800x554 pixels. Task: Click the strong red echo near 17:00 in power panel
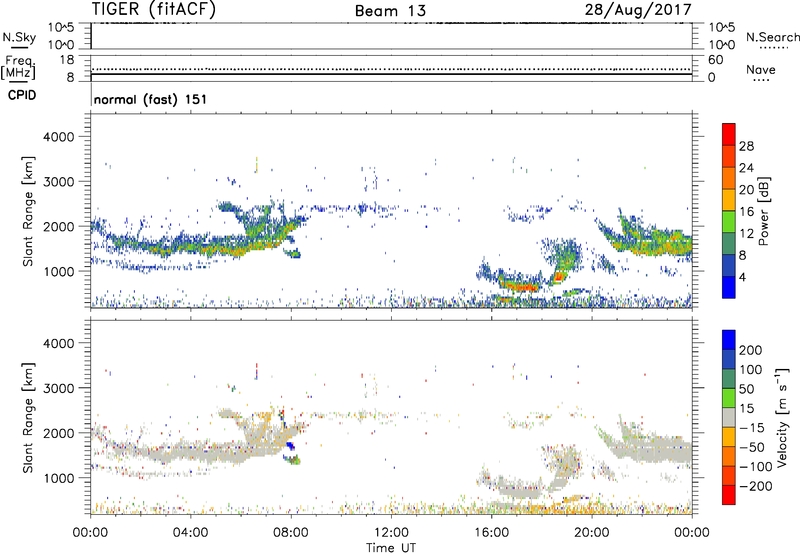tap(520, 287)
